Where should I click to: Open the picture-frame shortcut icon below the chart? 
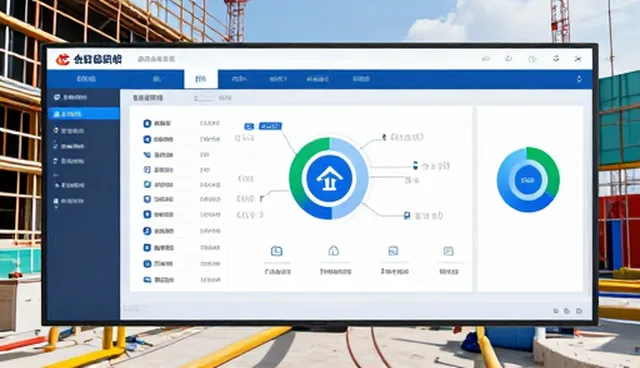pos(393,251)
